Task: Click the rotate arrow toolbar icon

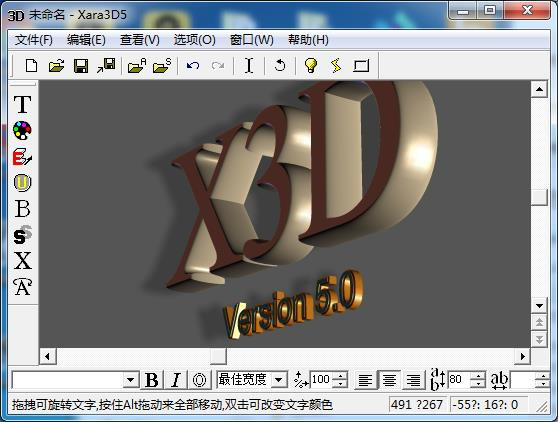Action: (x=280, y=66)
